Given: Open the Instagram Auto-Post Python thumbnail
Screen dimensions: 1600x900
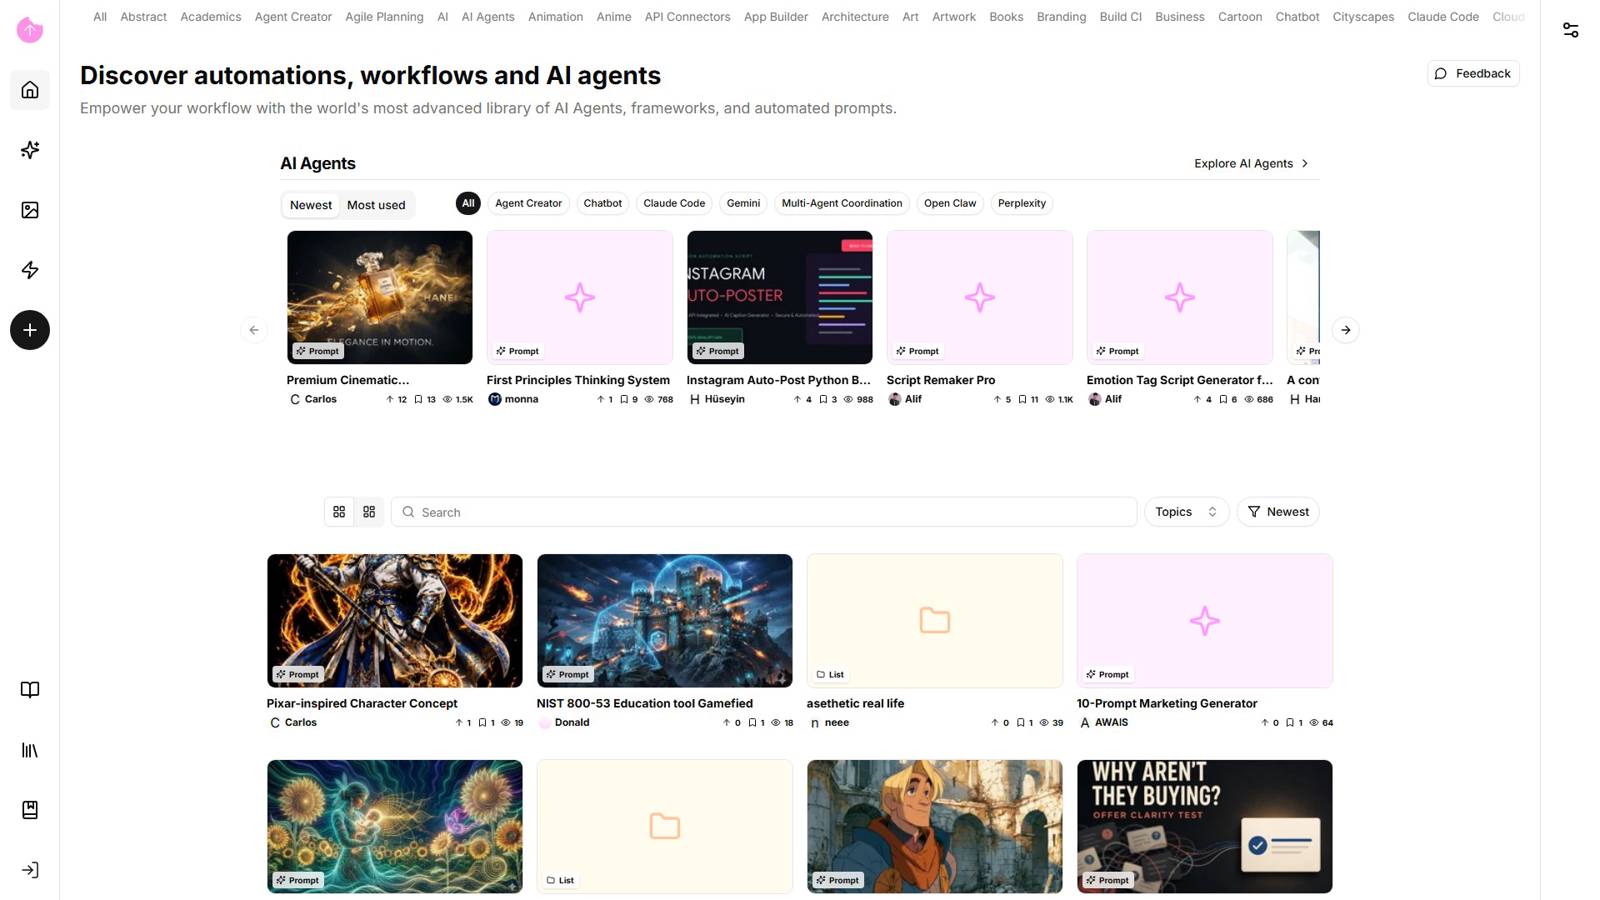Looking at the screenshot, I should pos(780,297).
